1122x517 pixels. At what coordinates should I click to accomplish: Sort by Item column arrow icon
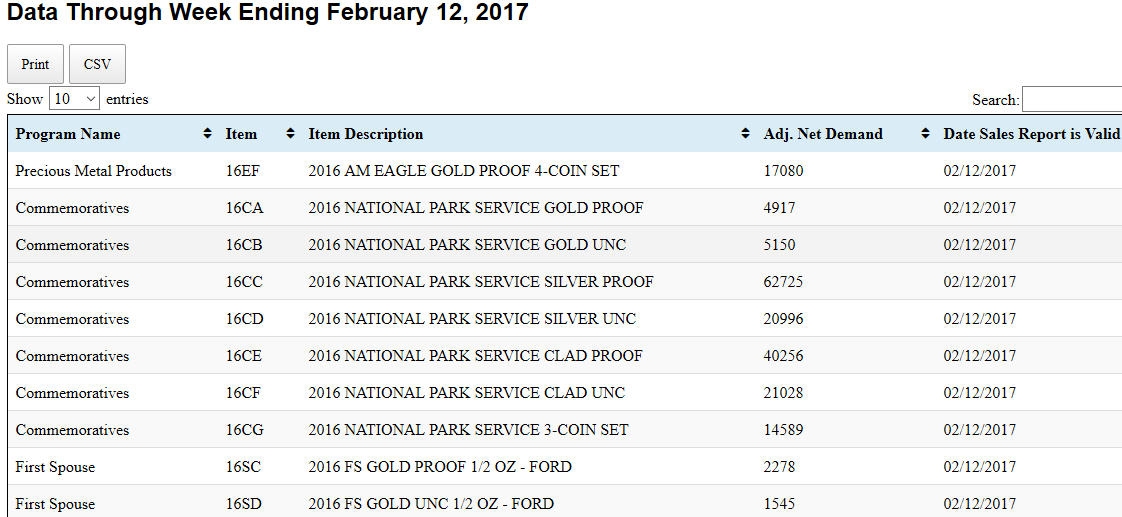291,134
